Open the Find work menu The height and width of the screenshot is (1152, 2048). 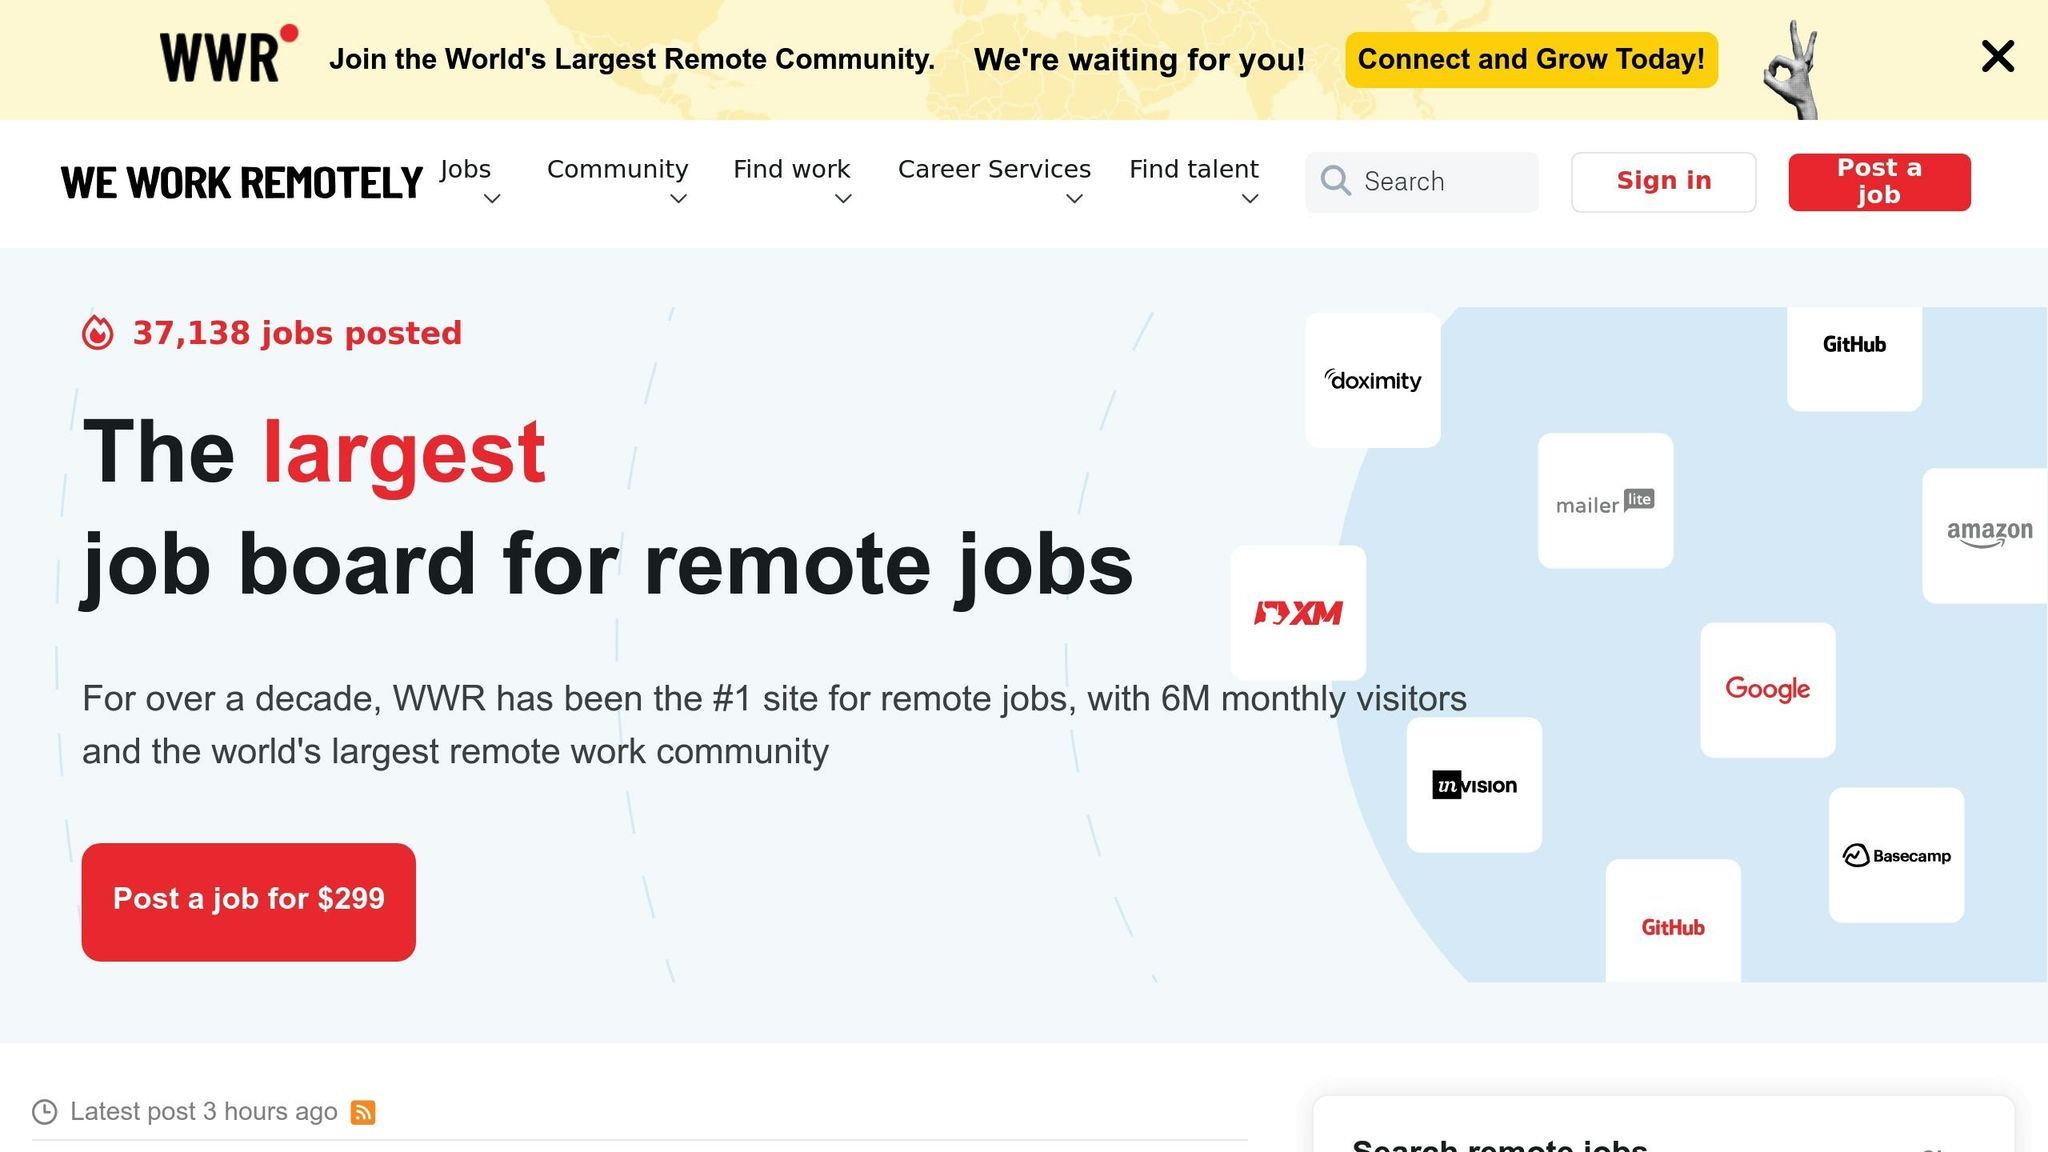tap(791, 169)
